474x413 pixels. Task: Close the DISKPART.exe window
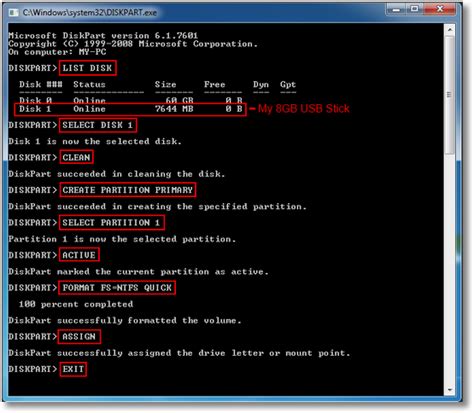(x=440, y=10)
